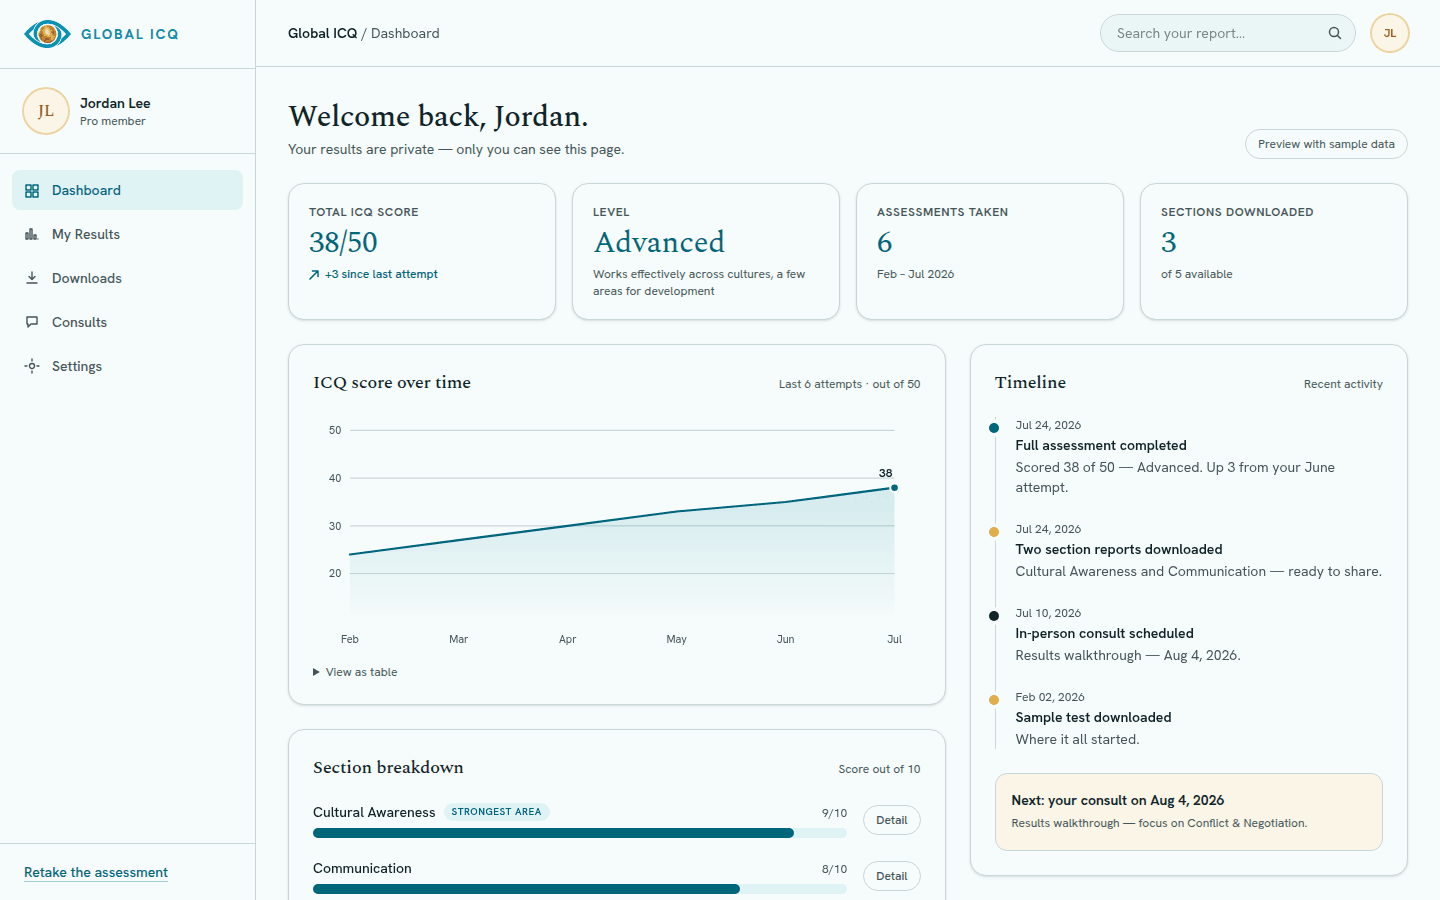Click the Global ICQ breadcrumb link

pyautogui.click(x=322, y=33)
